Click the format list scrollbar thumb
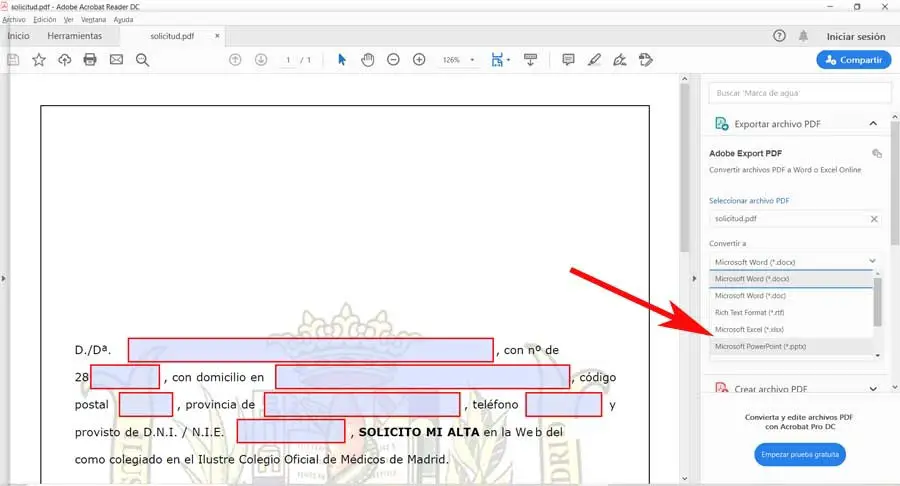 pos(877,301)
